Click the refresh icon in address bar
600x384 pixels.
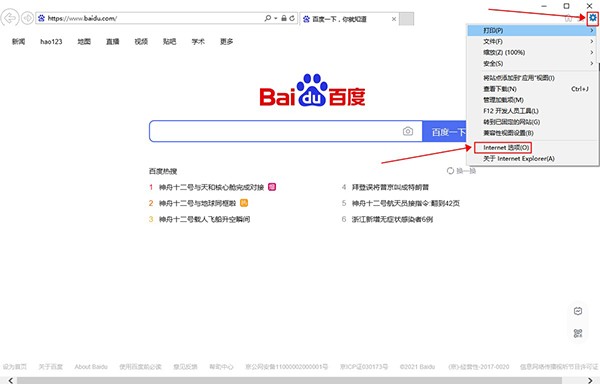pyautogui.click(x=292, y=18)
